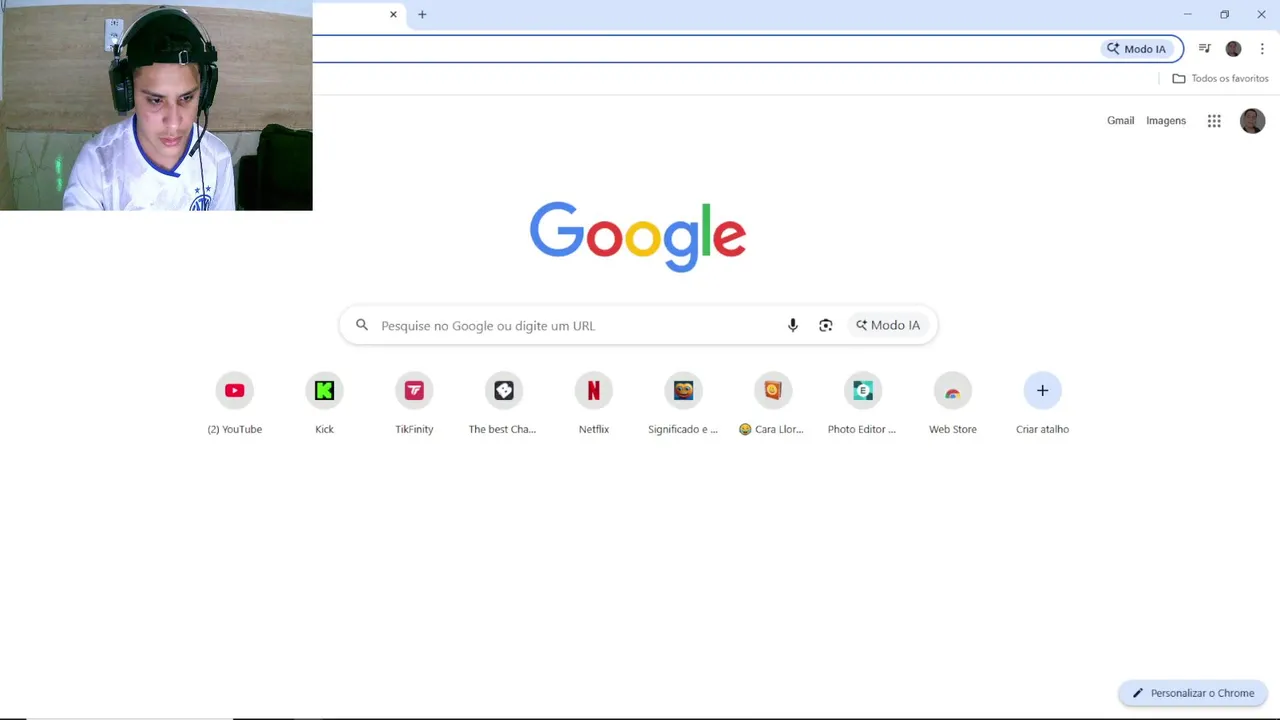This screenshot has height=720, width=1280.
Task: Click the search magnifier icon
Action: (x=362, y=325)
